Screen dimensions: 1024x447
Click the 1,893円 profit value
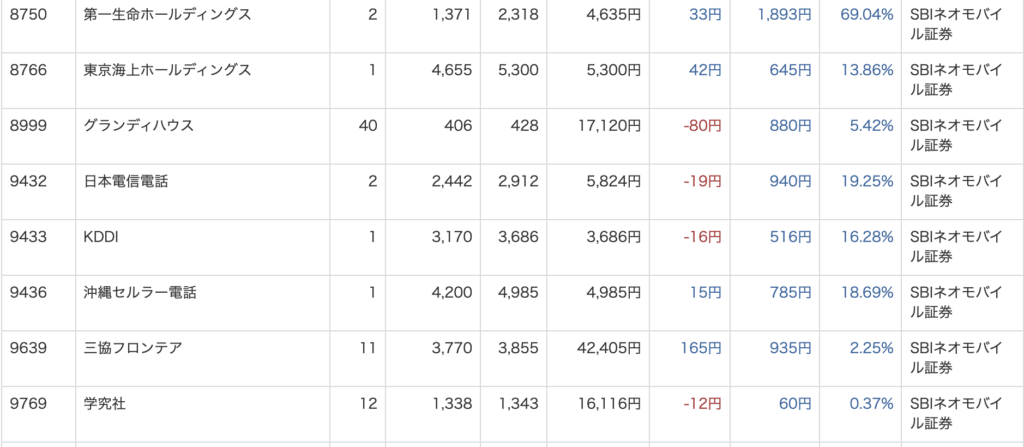click(x=784, y=14)
